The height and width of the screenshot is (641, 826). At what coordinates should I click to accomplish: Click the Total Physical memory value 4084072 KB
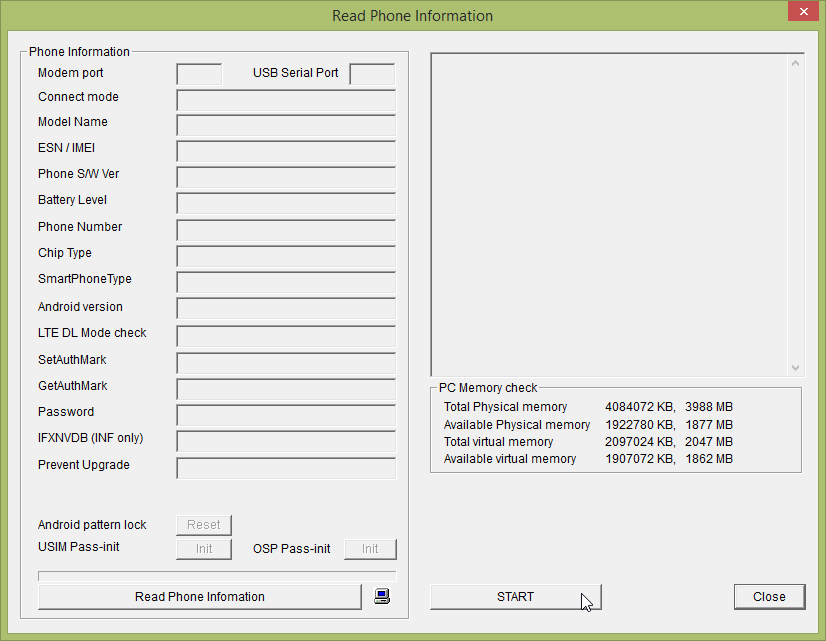(640, 407)
